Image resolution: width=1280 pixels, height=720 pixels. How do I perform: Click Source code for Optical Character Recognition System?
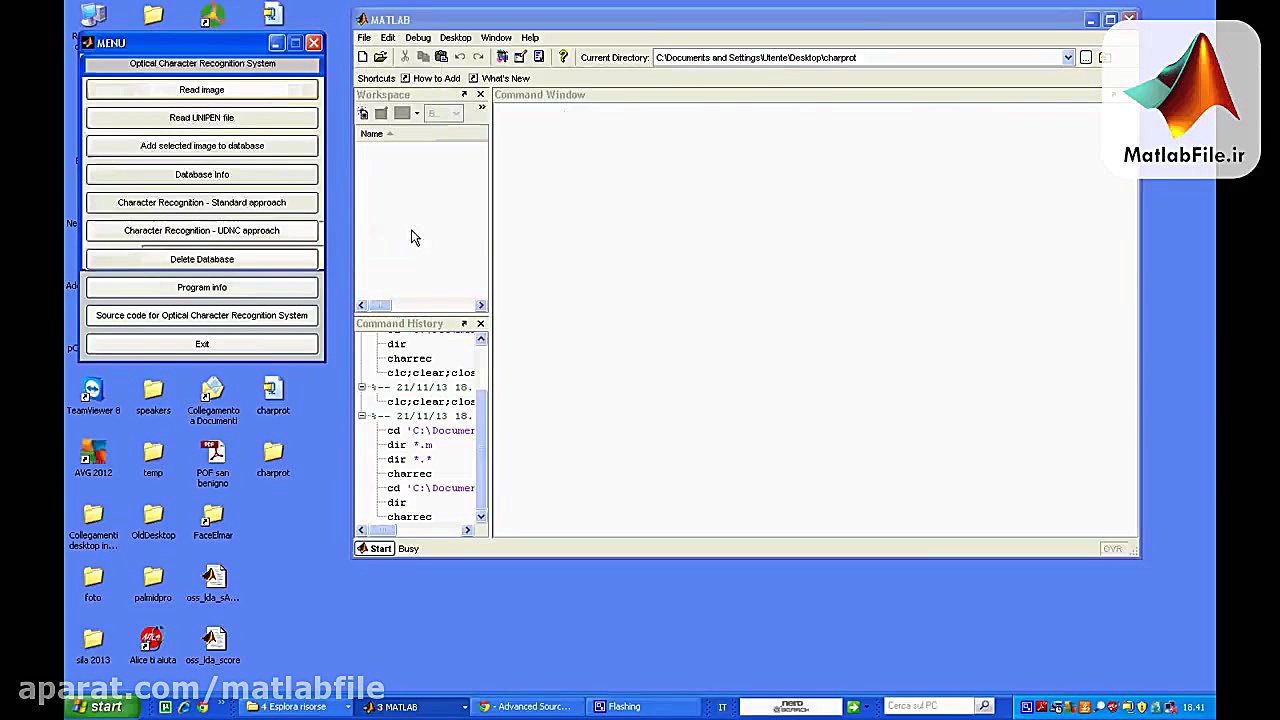pyautogui.click(x=202, y=316)
